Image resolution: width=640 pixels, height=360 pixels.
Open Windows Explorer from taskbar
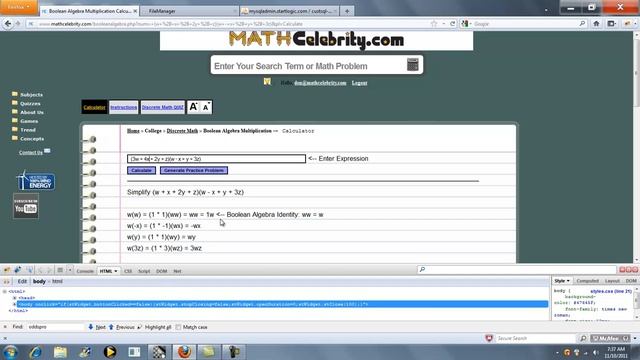(x=60, y=351)
